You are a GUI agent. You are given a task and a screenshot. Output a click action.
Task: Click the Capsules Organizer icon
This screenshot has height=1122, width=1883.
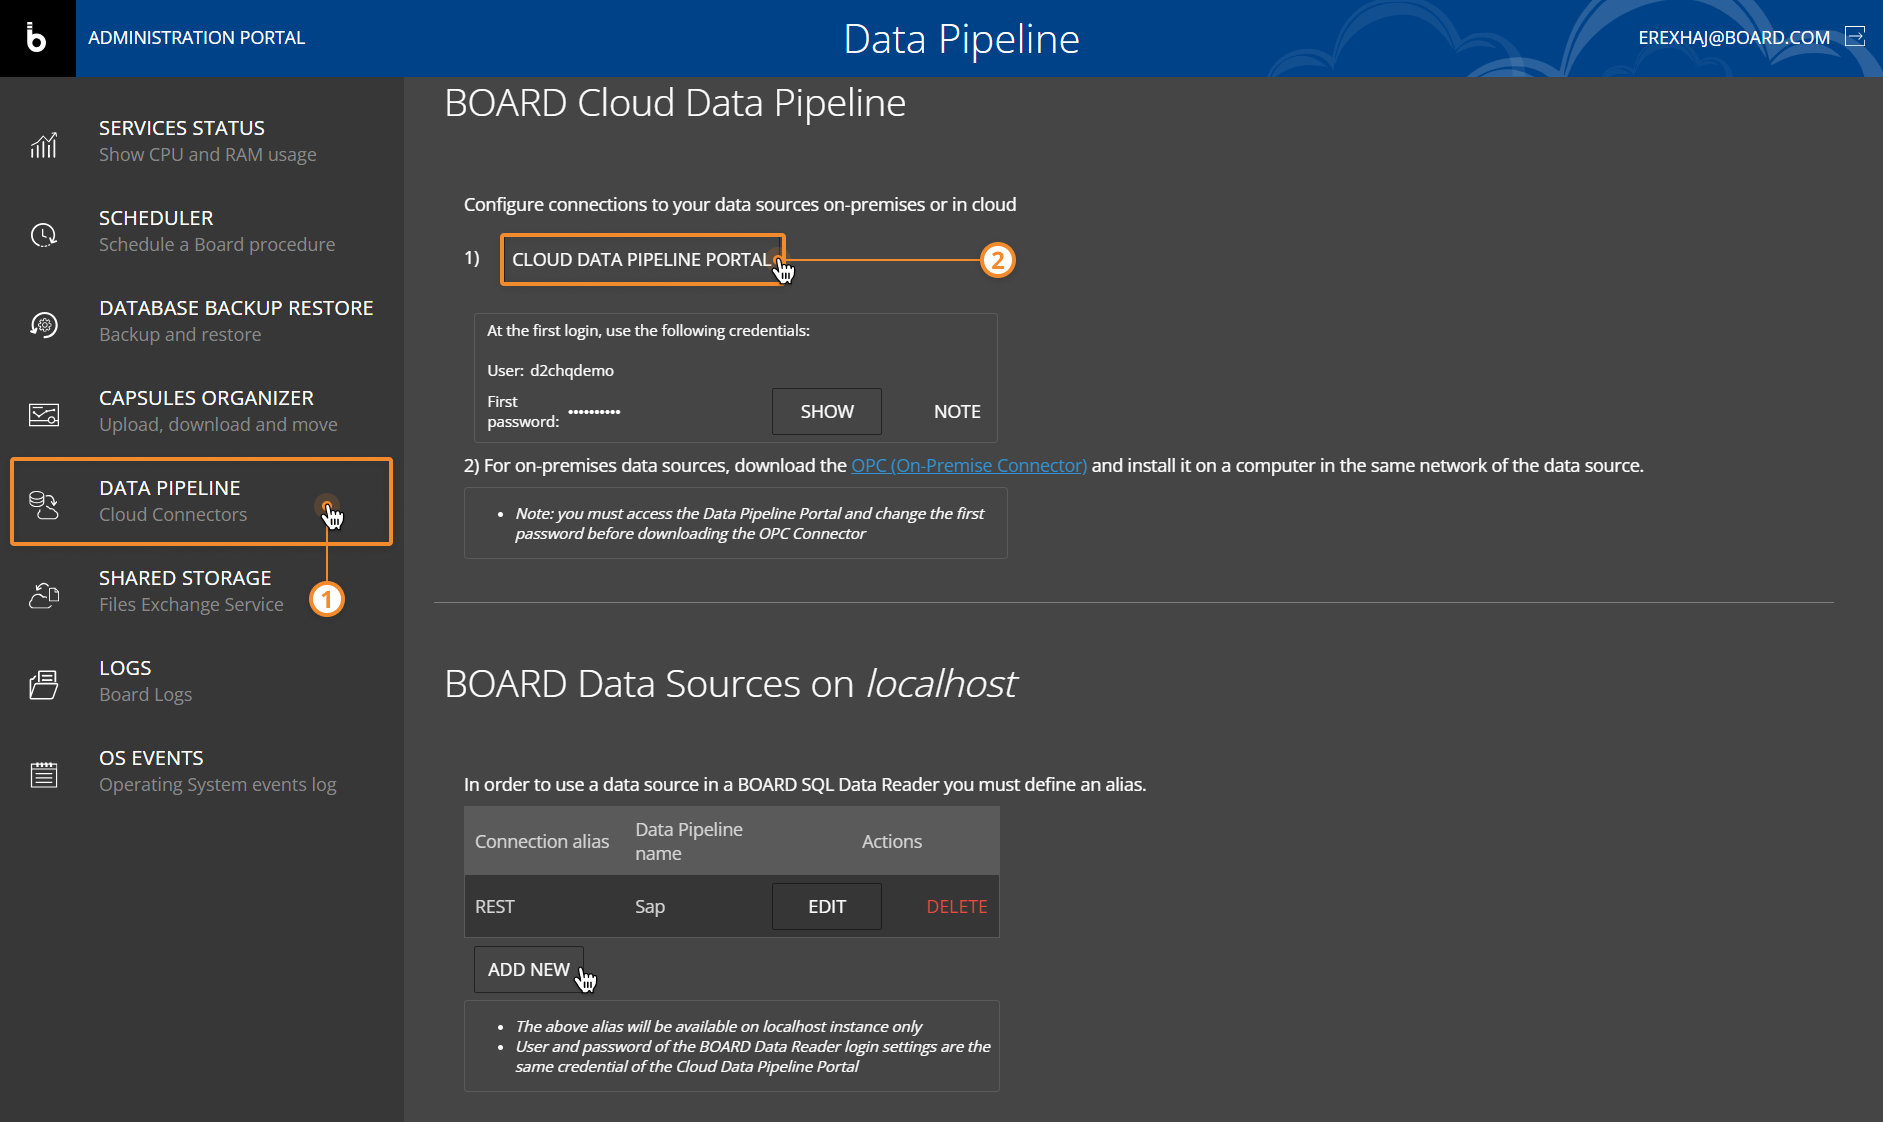(44, 415)
